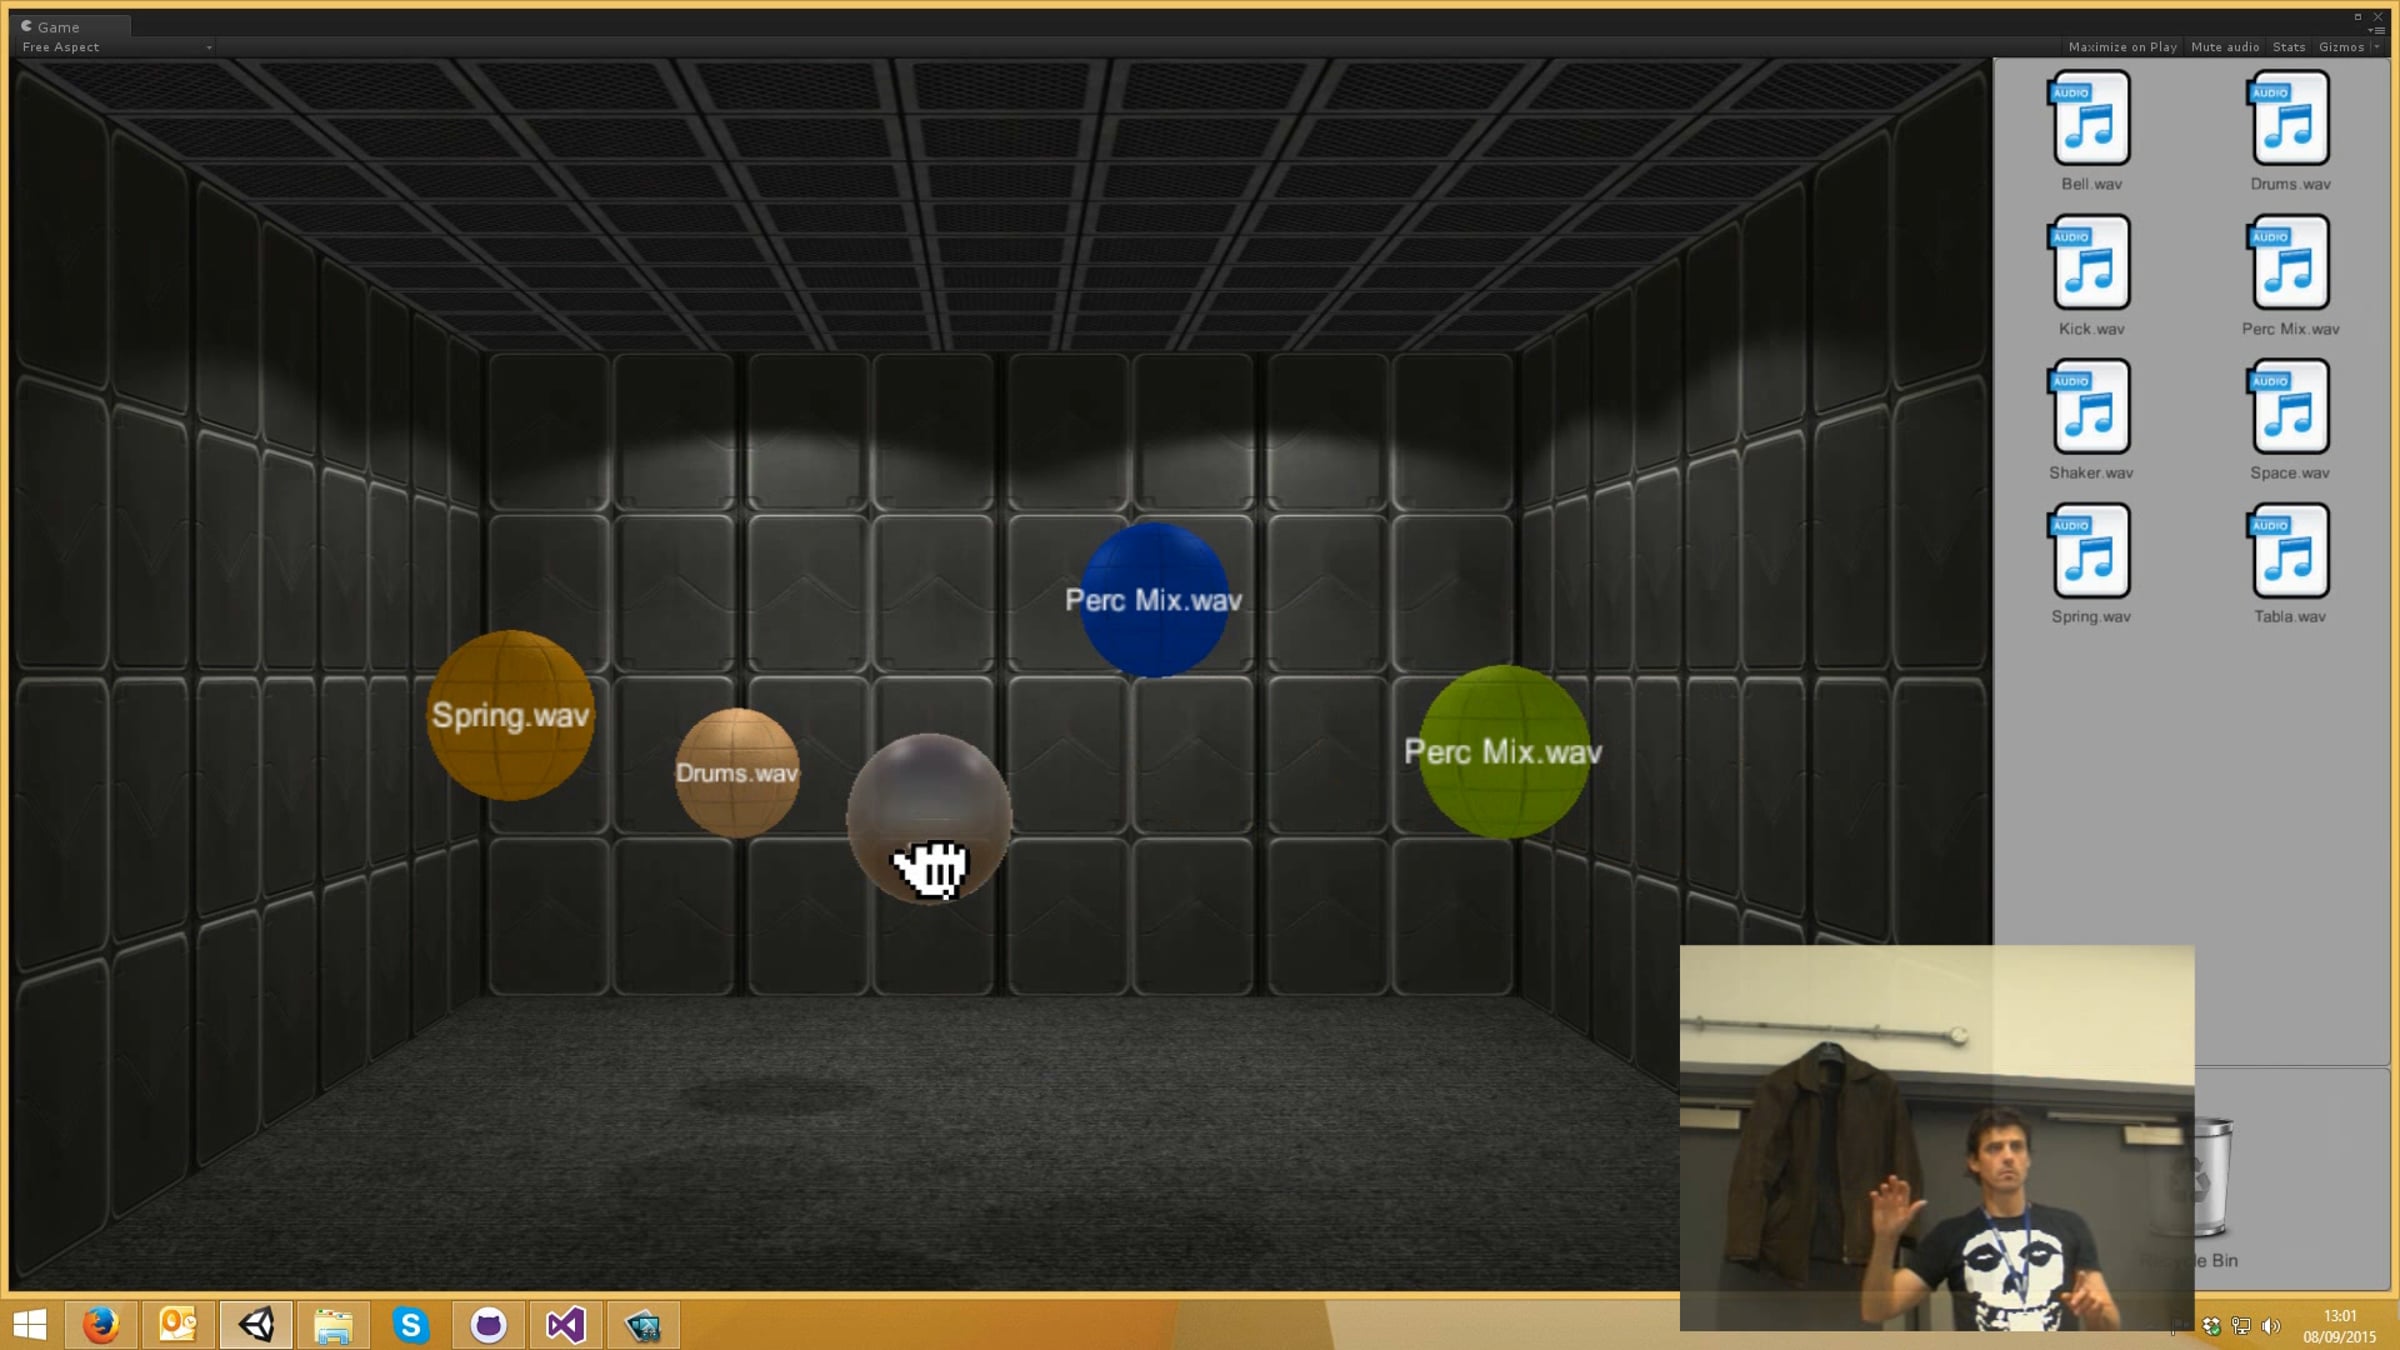The image size is (2400, 1350).
Task: Toggle Maximize on Play
Action: pyautogui.click(x=2122, y=47)
